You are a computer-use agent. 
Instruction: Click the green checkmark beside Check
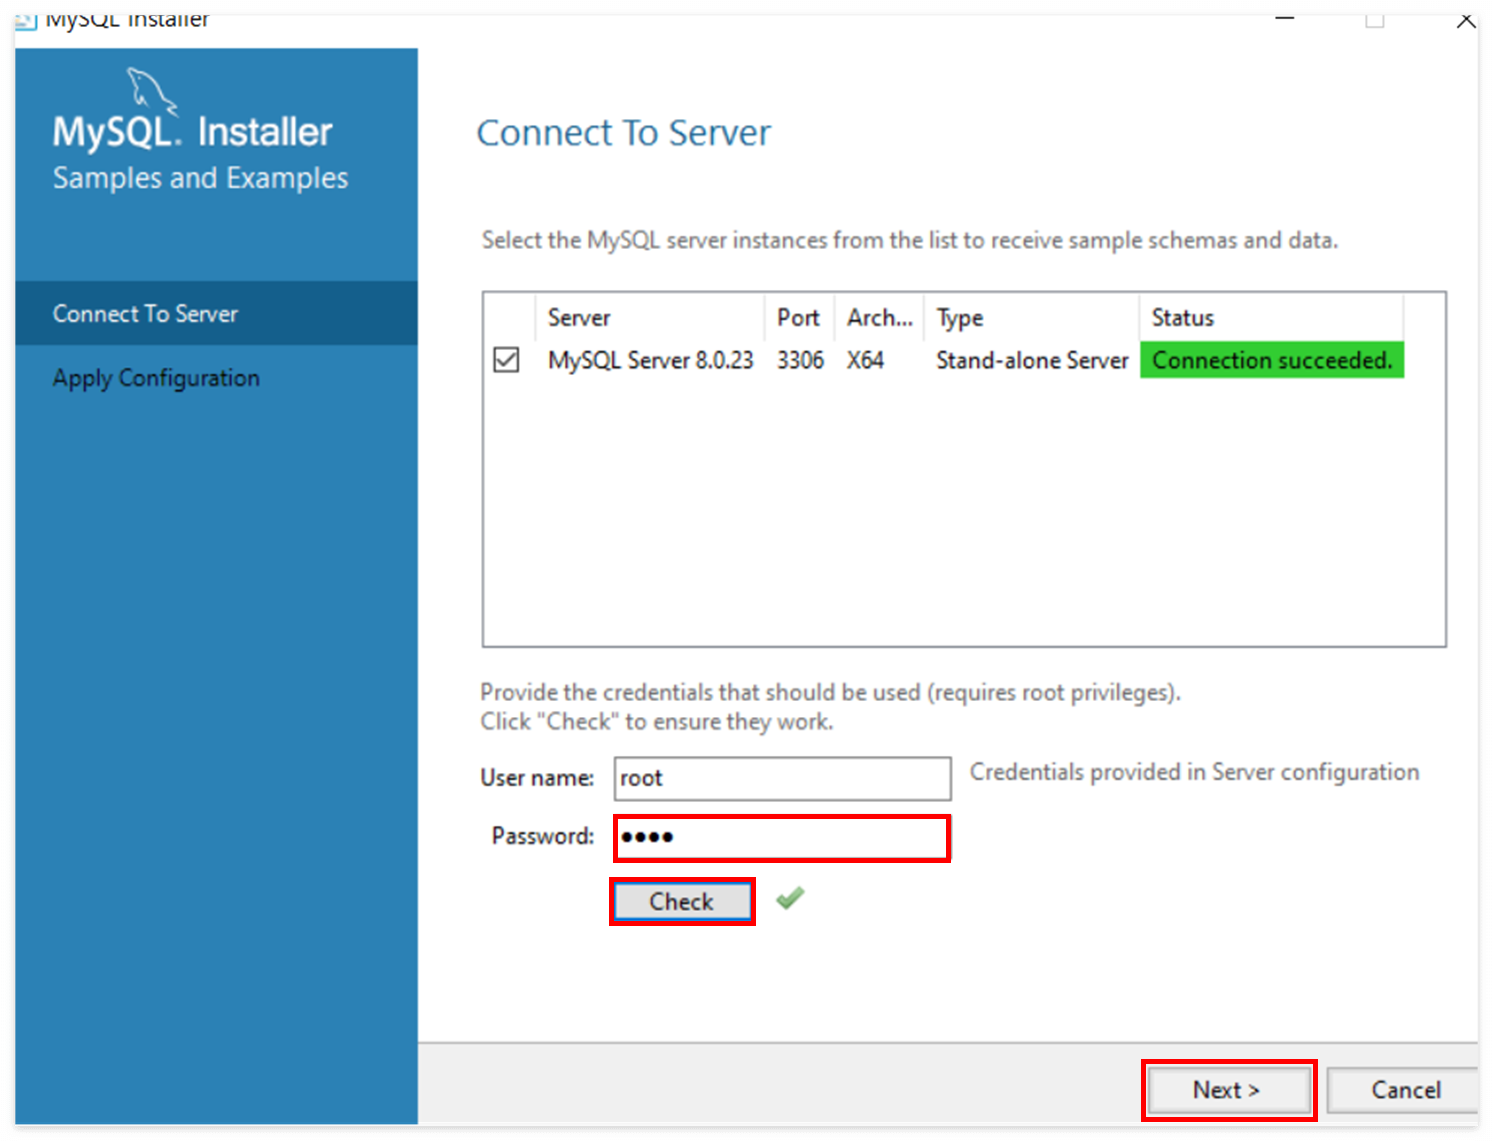(790, 898)
